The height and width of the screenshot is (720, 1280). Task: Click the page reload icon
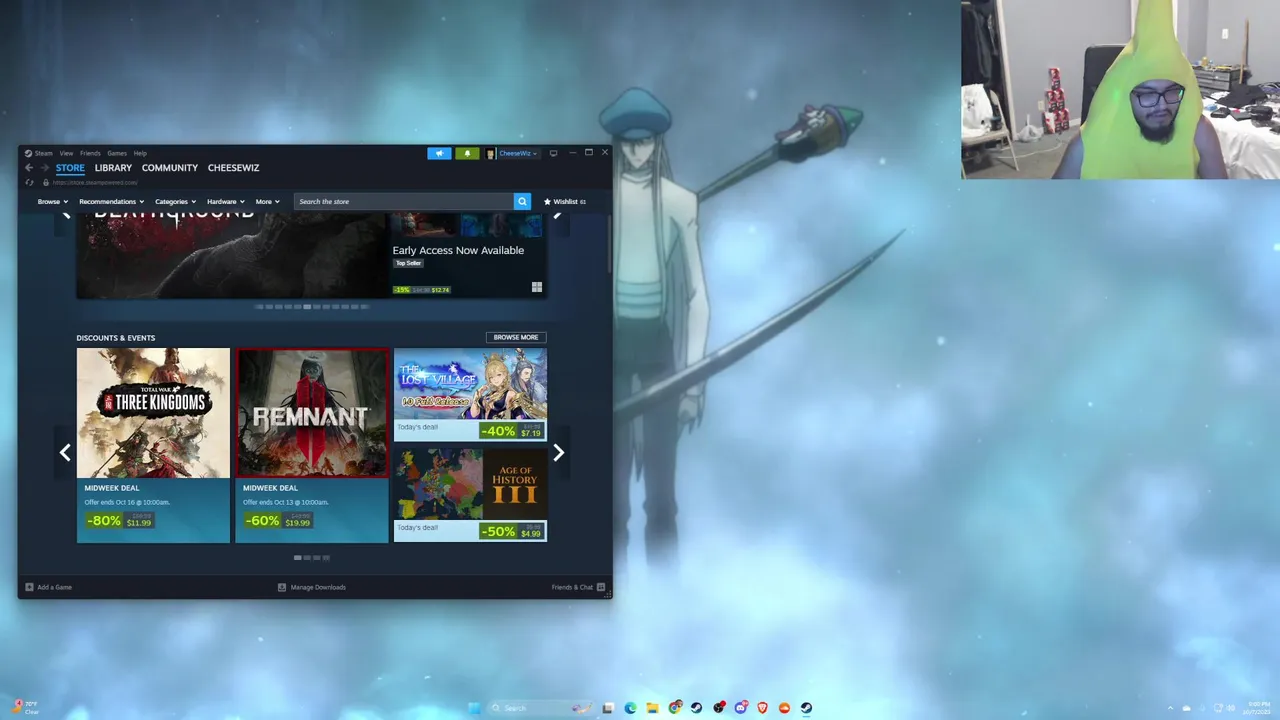coord(29,183)
